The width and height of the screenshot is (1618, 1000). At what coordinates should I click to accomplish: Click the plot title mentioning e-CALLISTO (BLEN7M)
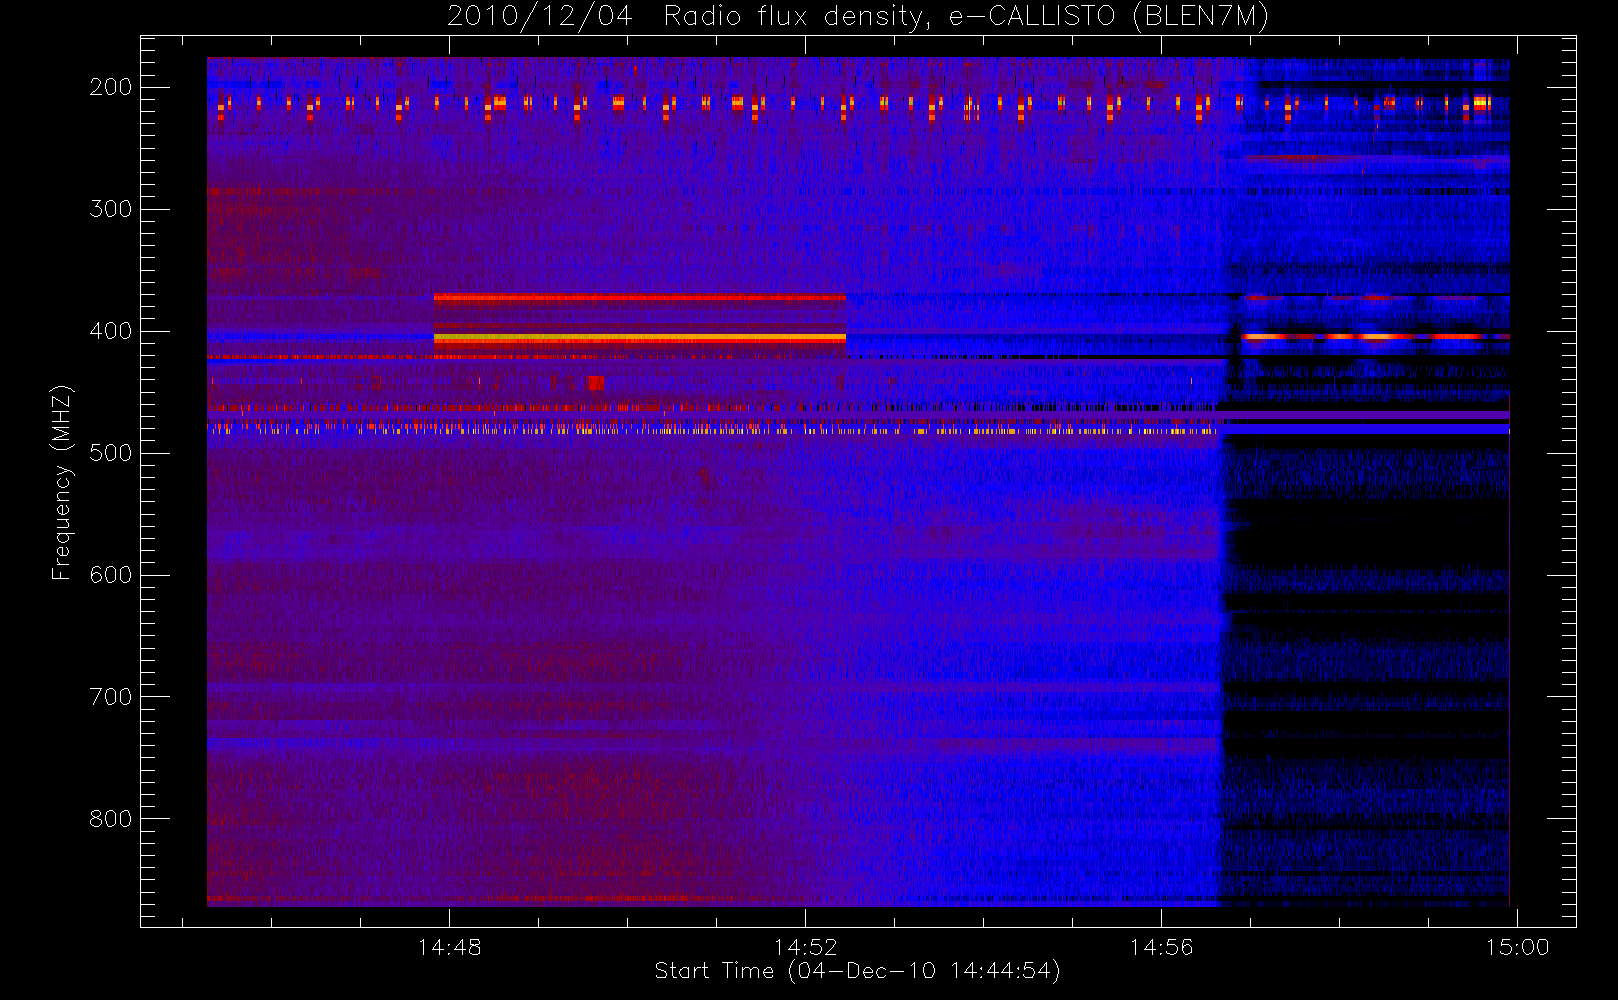pyautogui.click(x=857, y=16)
